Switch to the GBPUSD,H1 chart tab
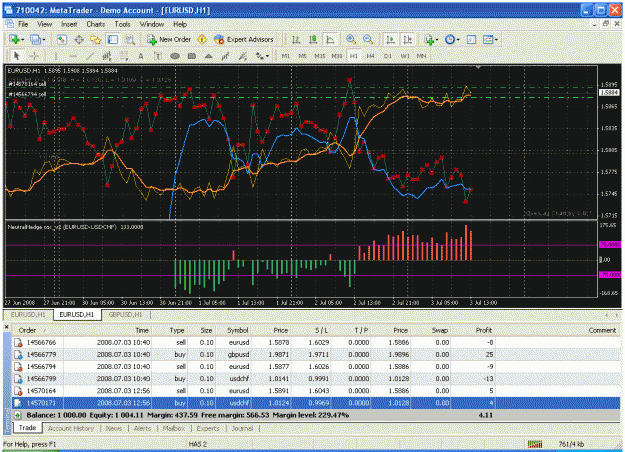This screenshot has height=452, width=625. pos(126,314)
